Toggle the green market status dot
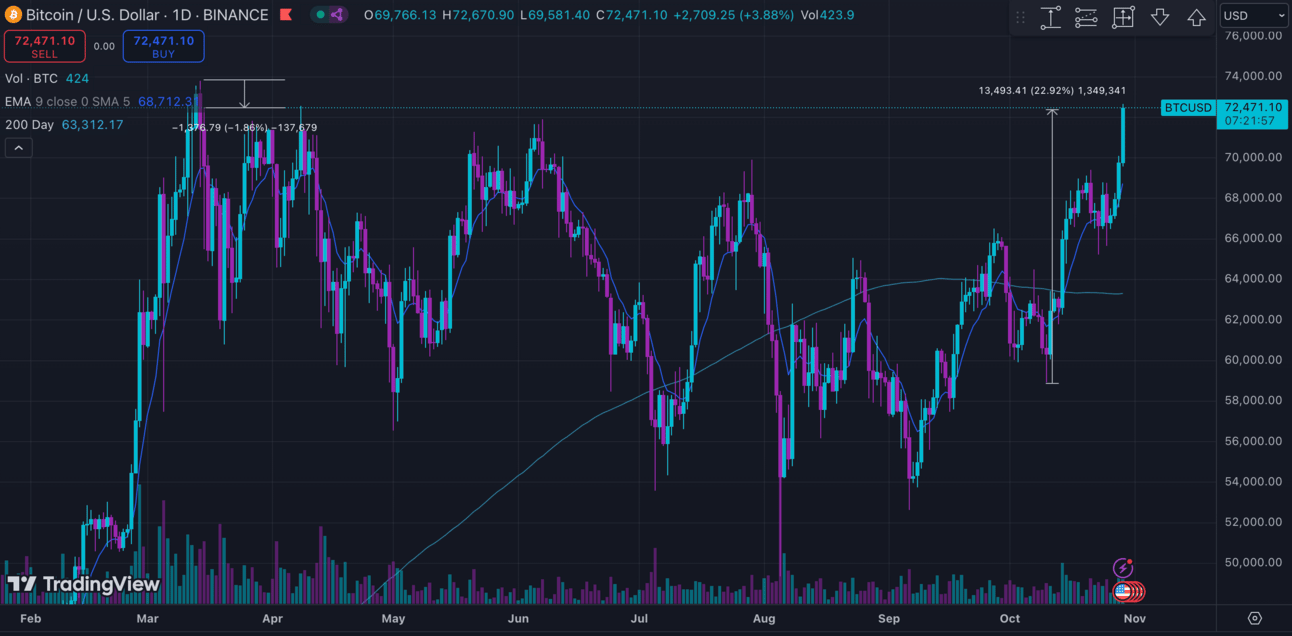This screenshot has height=636, width=1292. click(x=320, y=15)
